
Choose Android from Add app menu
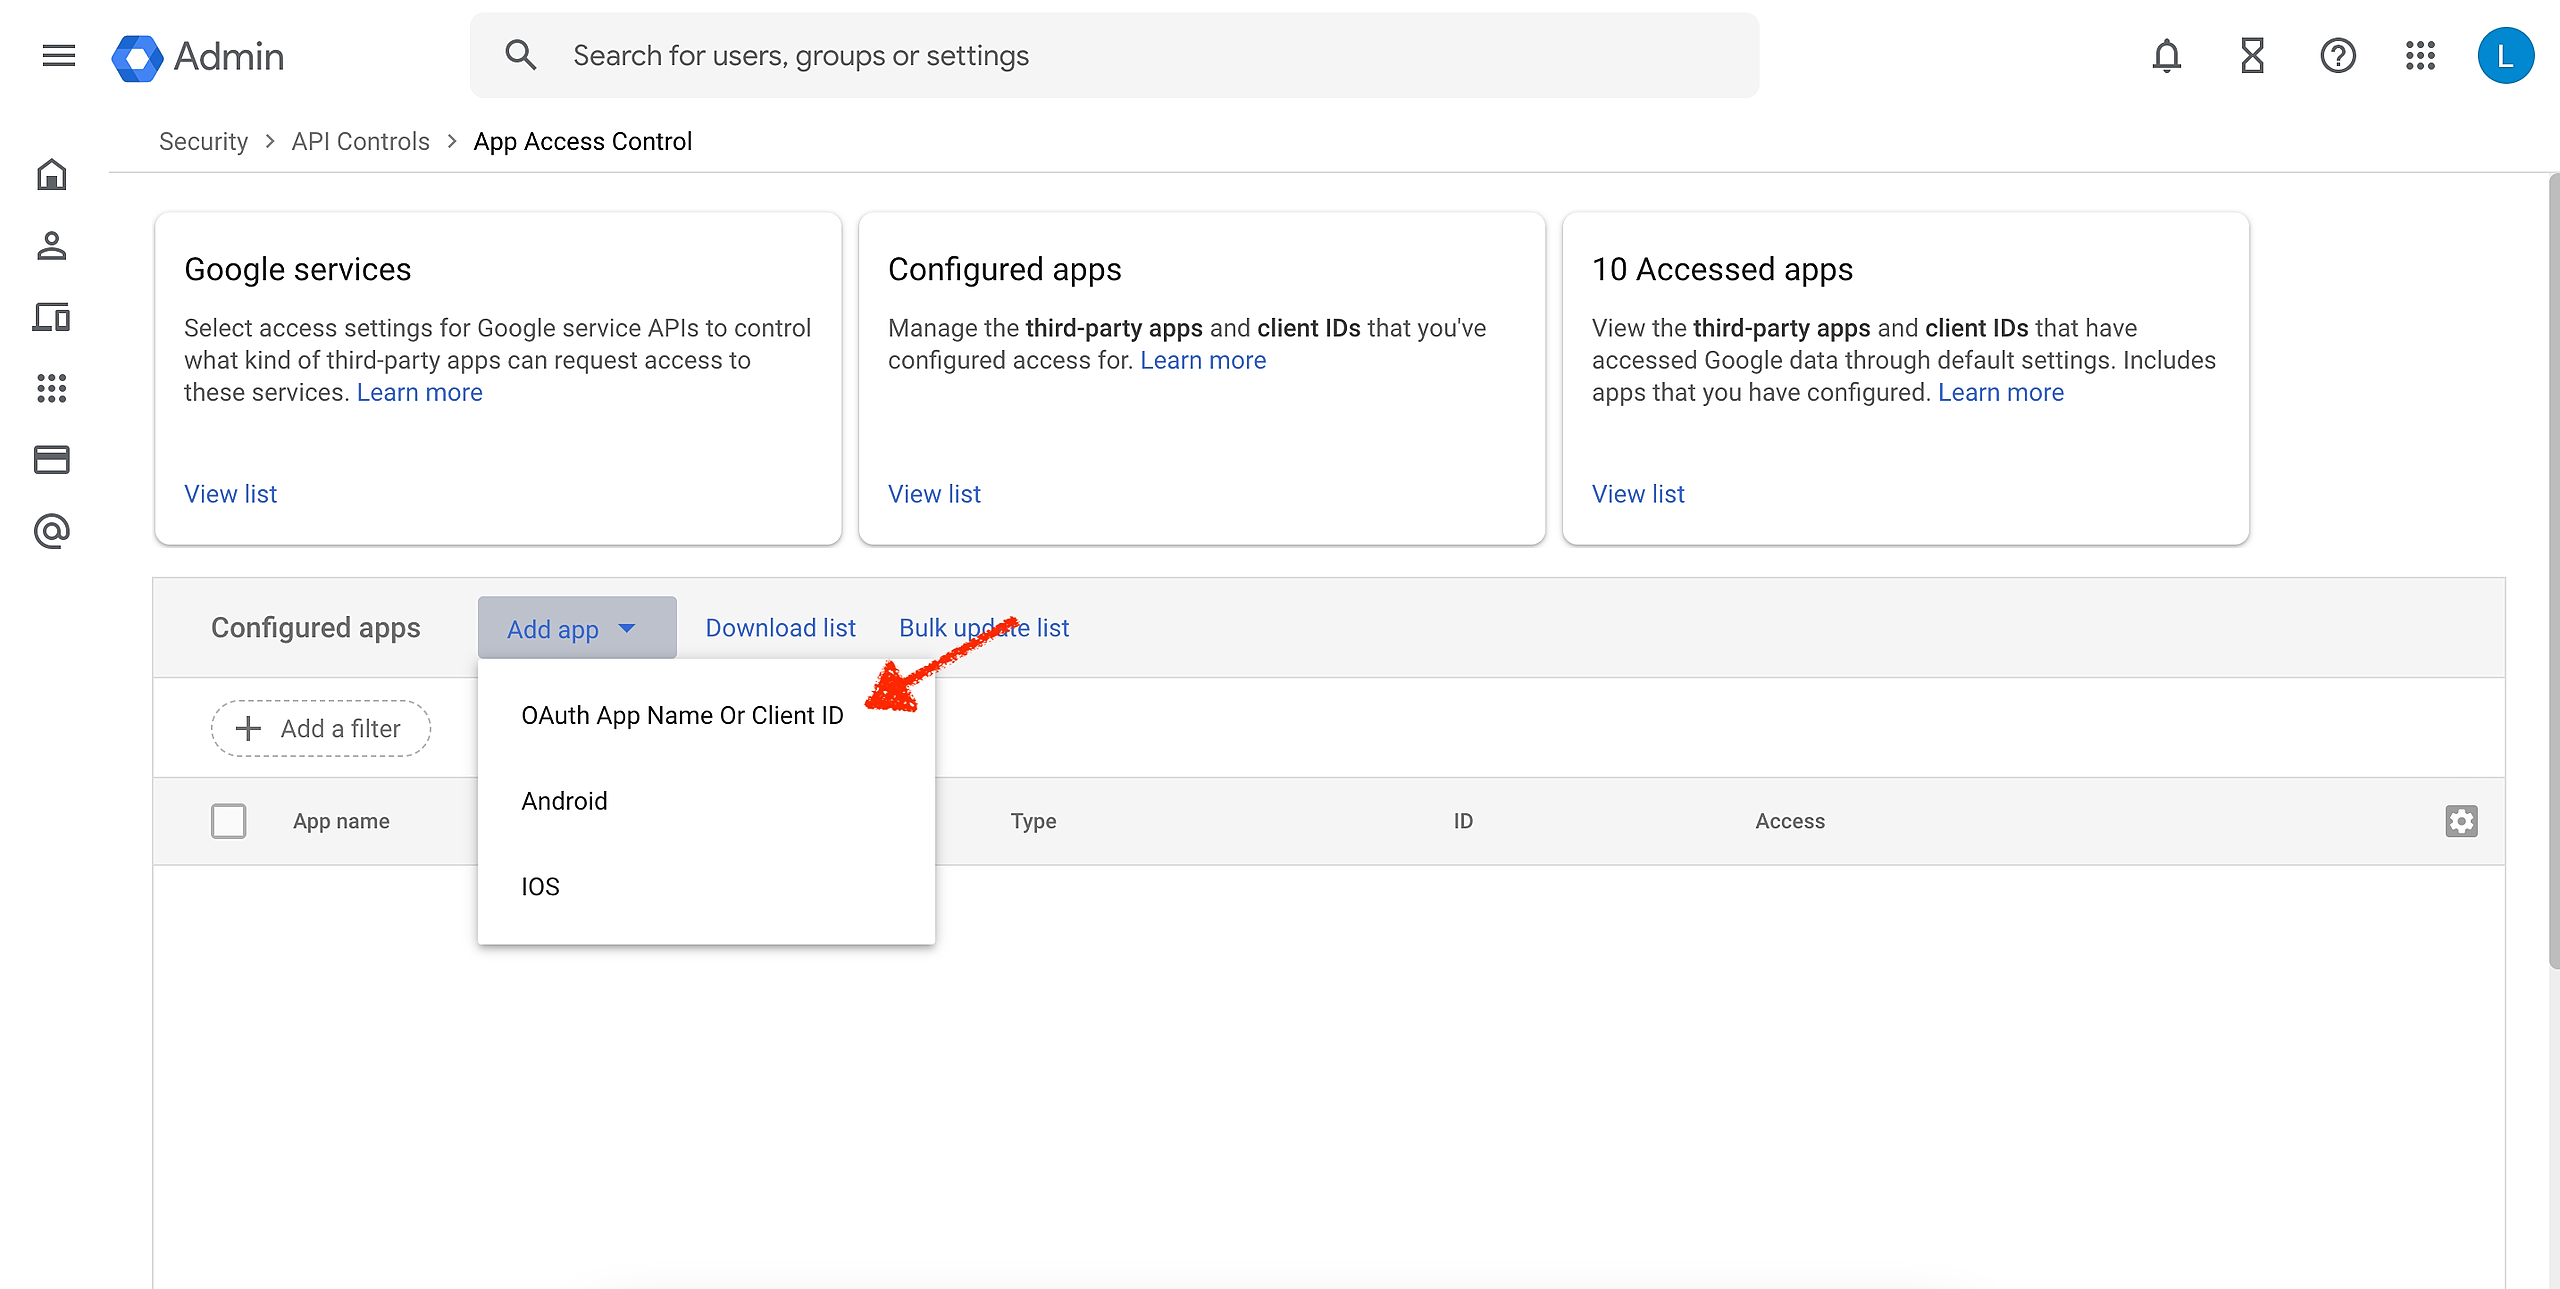click(x=706, y=801)
